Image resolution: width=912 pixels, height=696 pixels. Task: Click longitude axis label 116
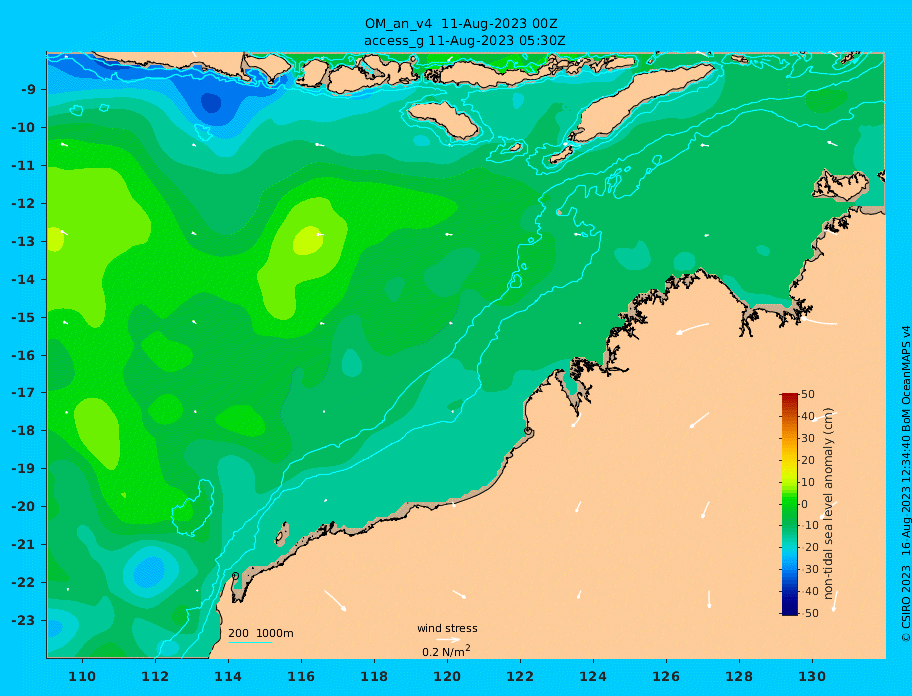tap(301, 676)
